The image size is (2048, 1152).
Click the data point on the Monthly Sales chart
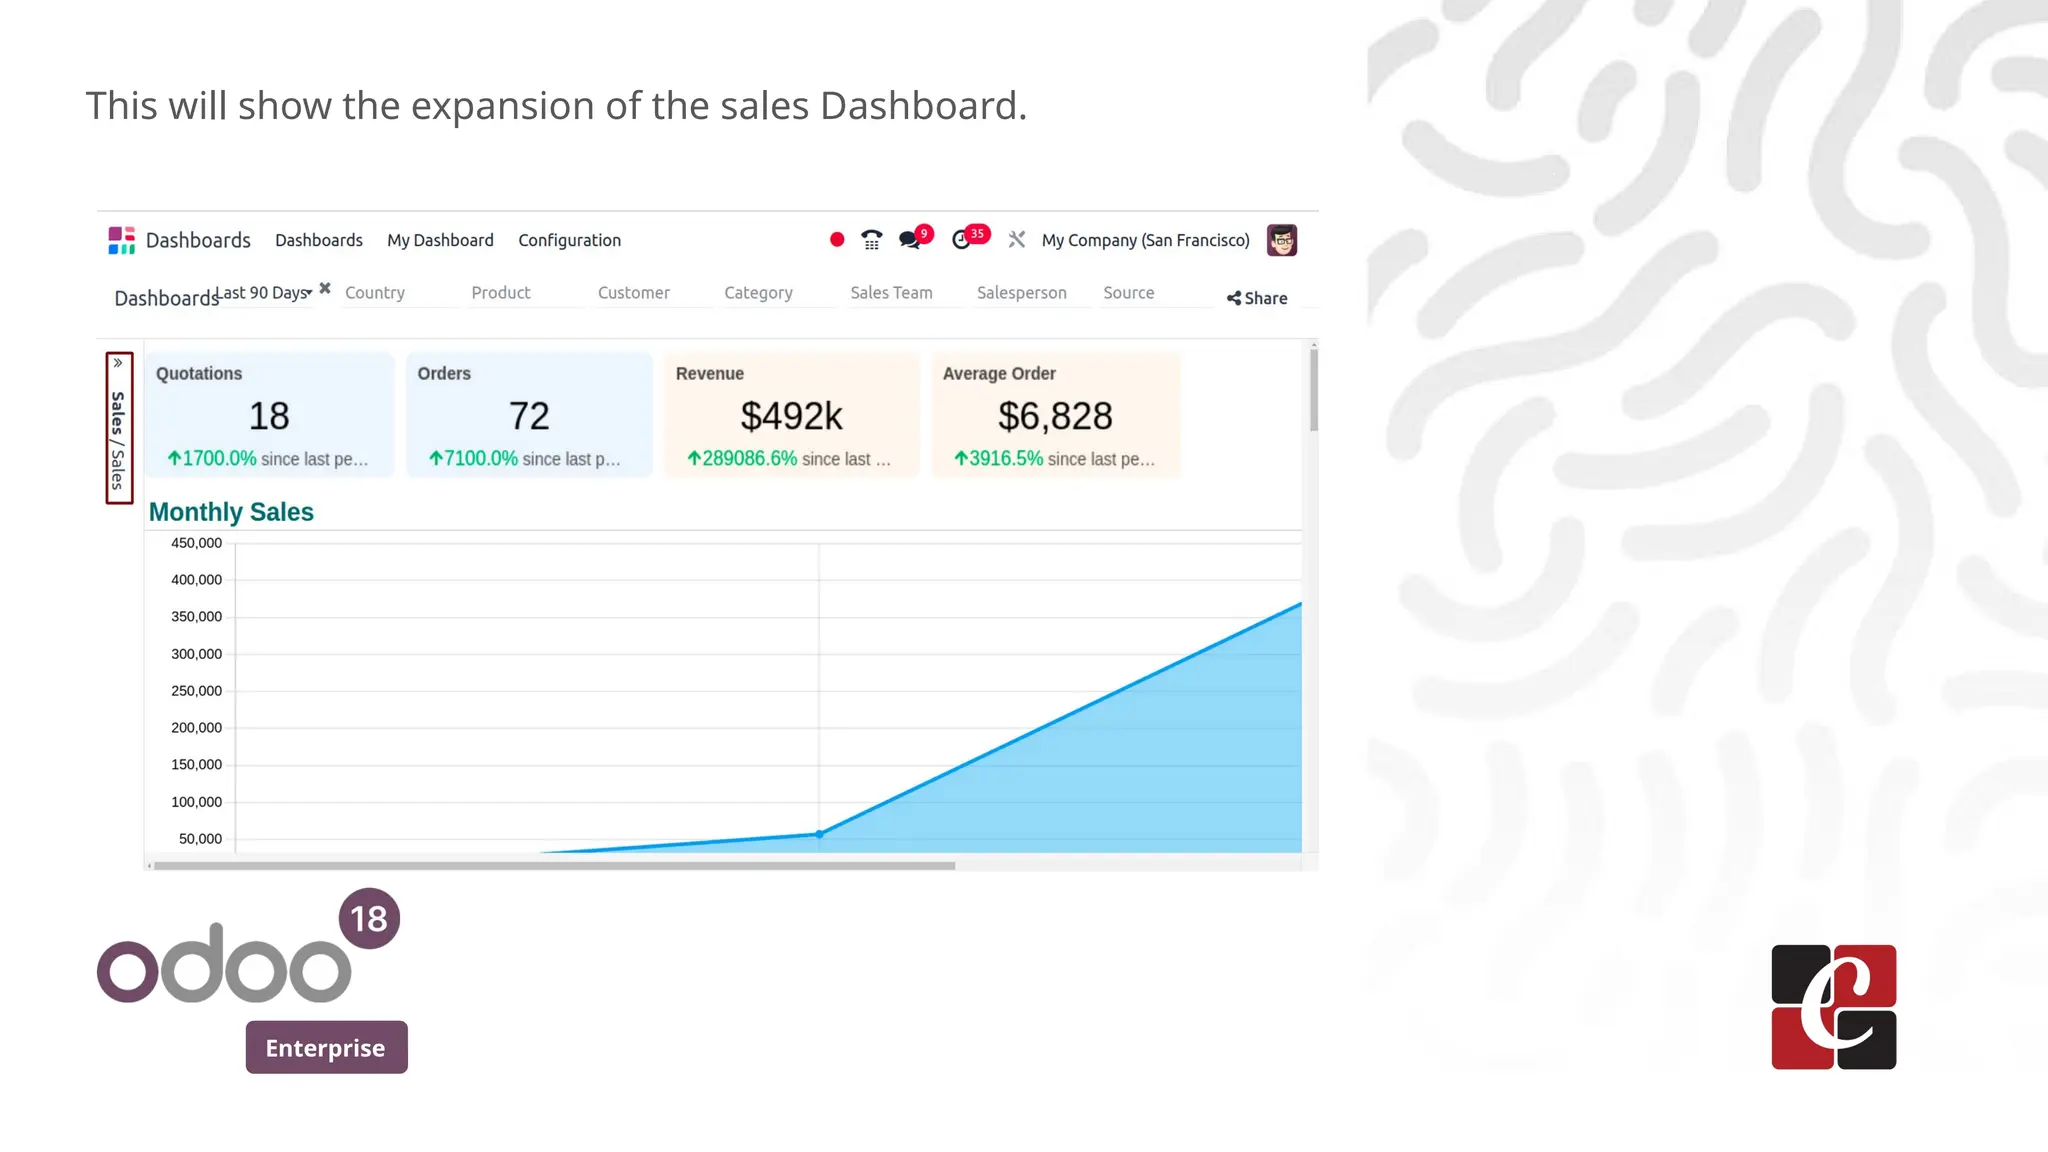(x=819, y=834)
